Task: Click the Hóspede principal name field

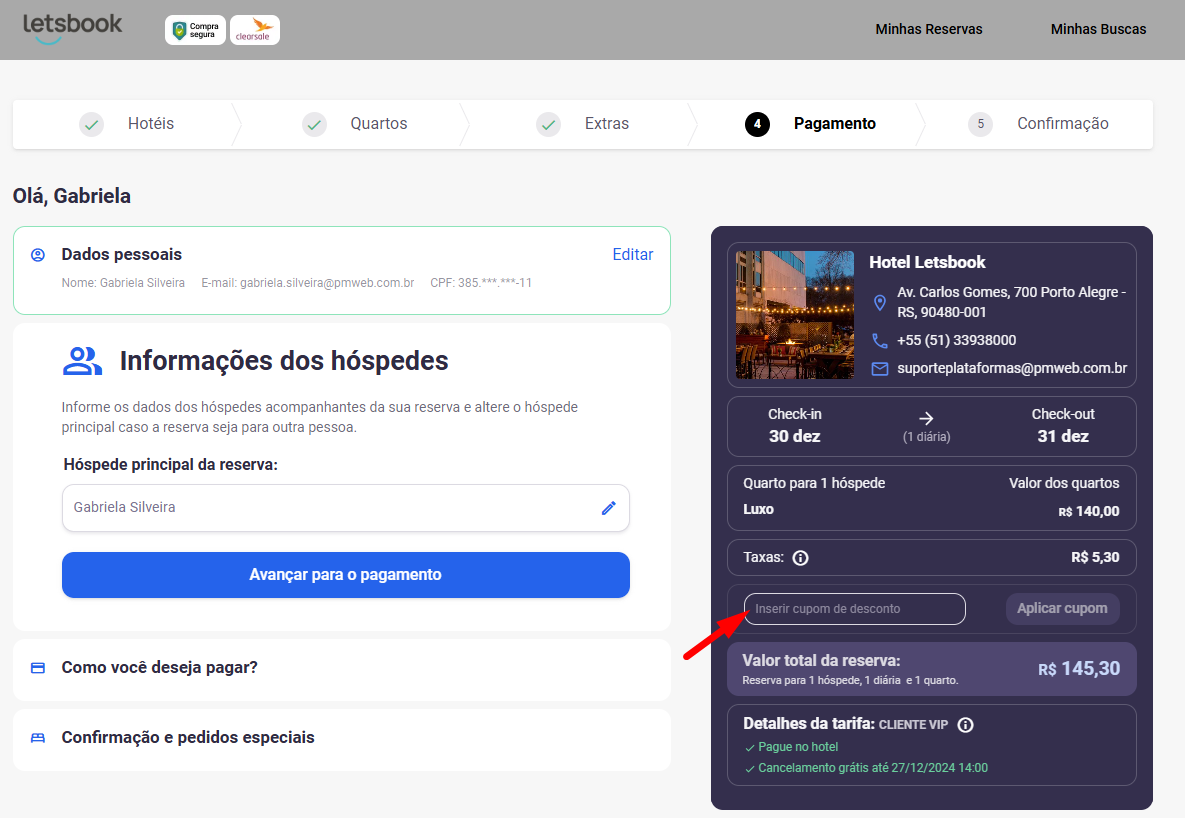Action: (x=345, y=508)
